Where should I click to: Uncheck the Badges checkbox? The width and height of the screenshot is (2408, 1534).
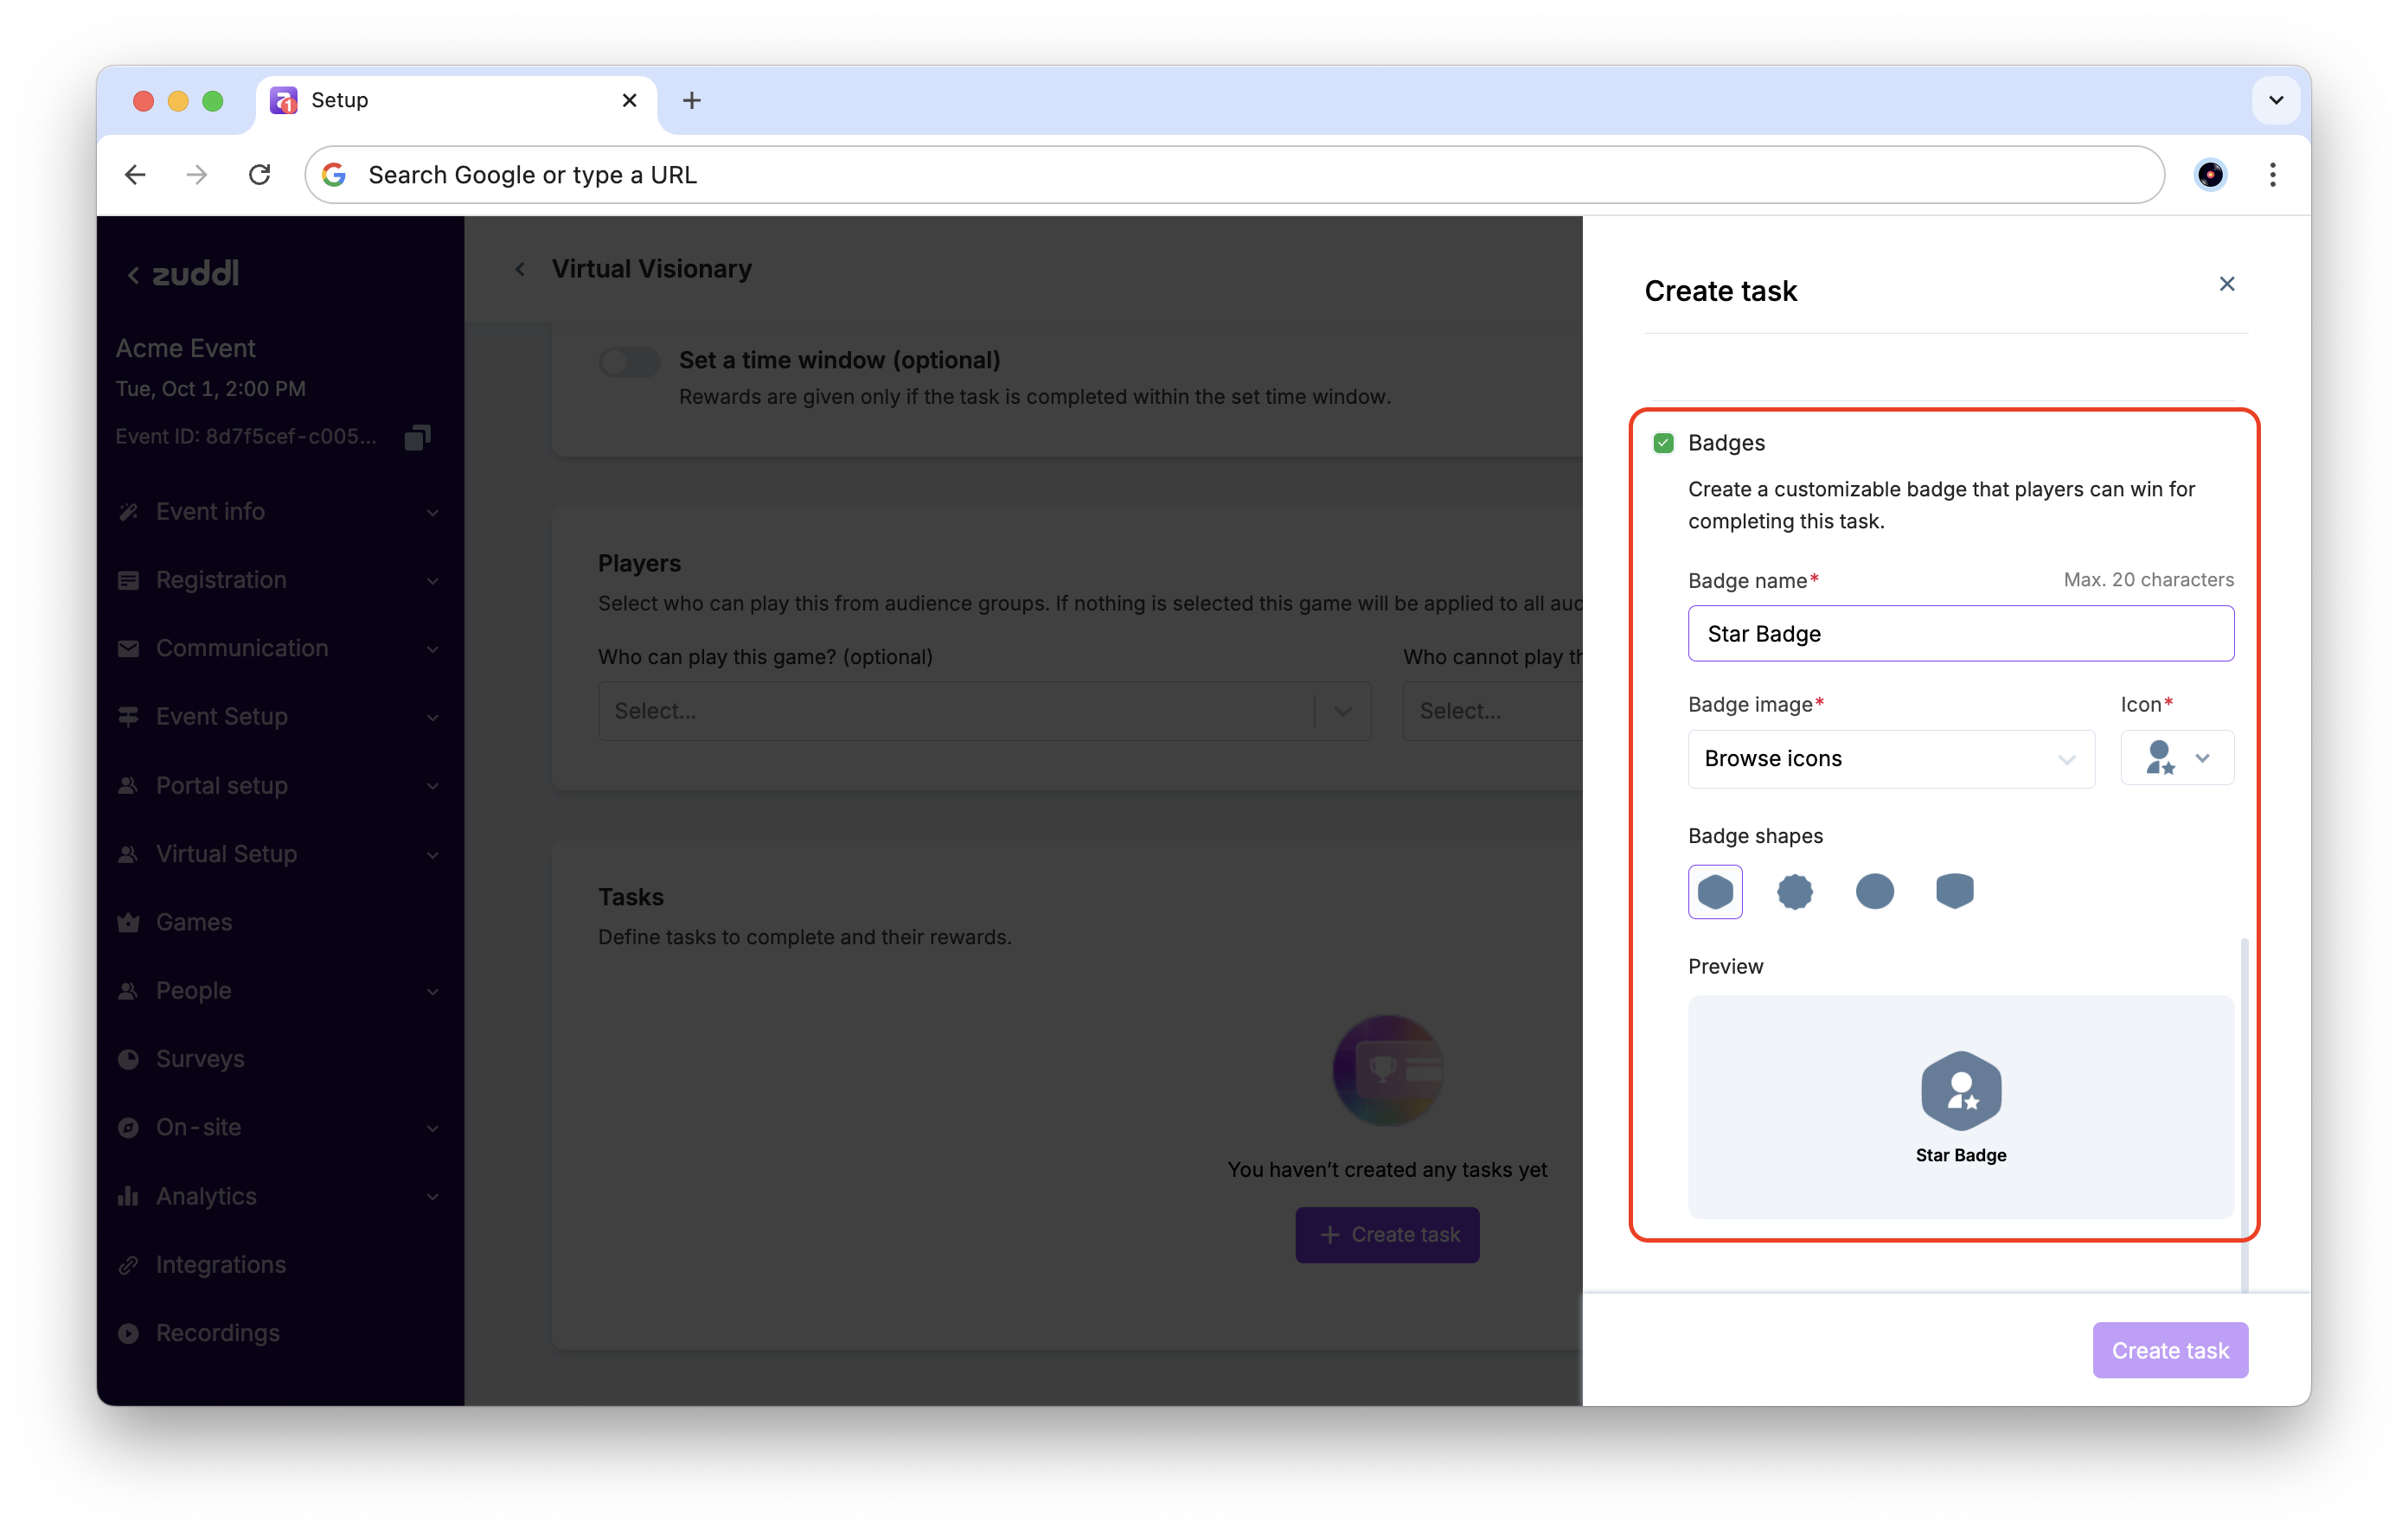pos(1664,443)
